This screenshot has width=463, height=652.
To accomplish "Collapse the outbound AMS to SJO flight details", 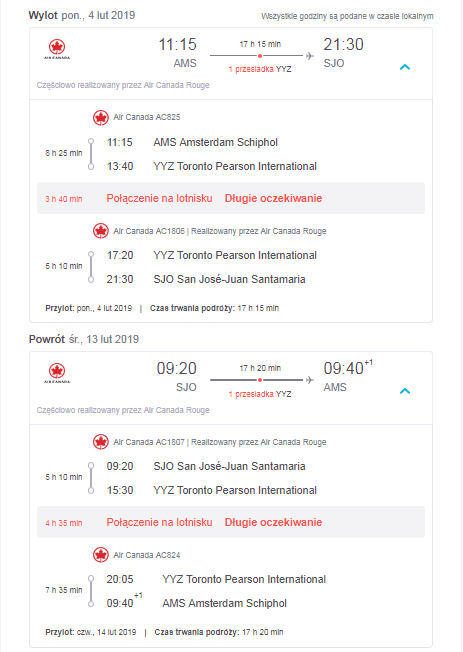I will click(405, 67).
